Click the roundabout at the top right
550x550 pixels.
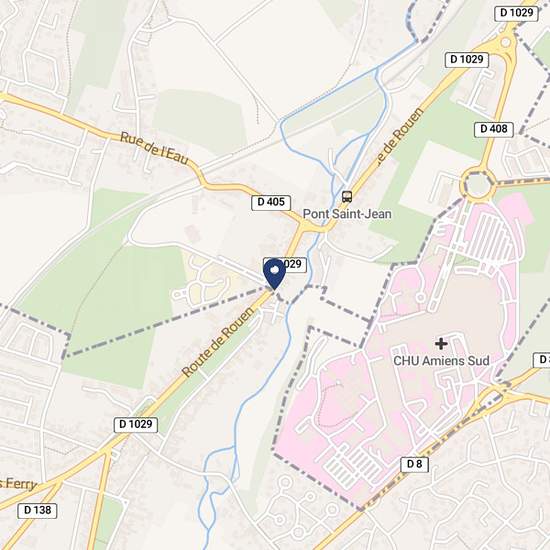pos(505,42)
